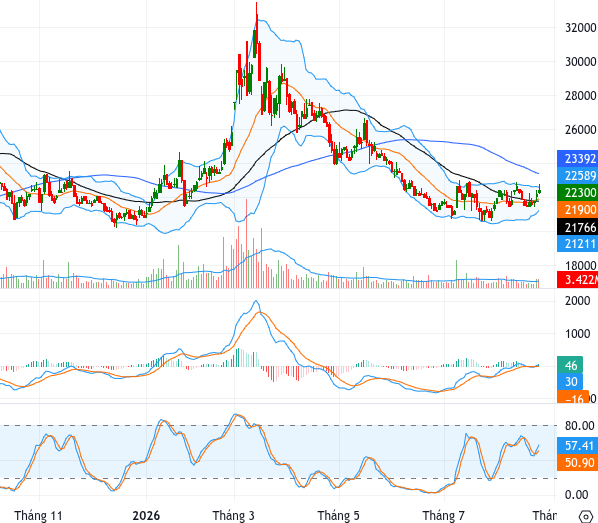Click the Tháng 3 time axis label
The height and width of the screenshot is (523, 598).
pyautogui.click(x=233, y=515)
